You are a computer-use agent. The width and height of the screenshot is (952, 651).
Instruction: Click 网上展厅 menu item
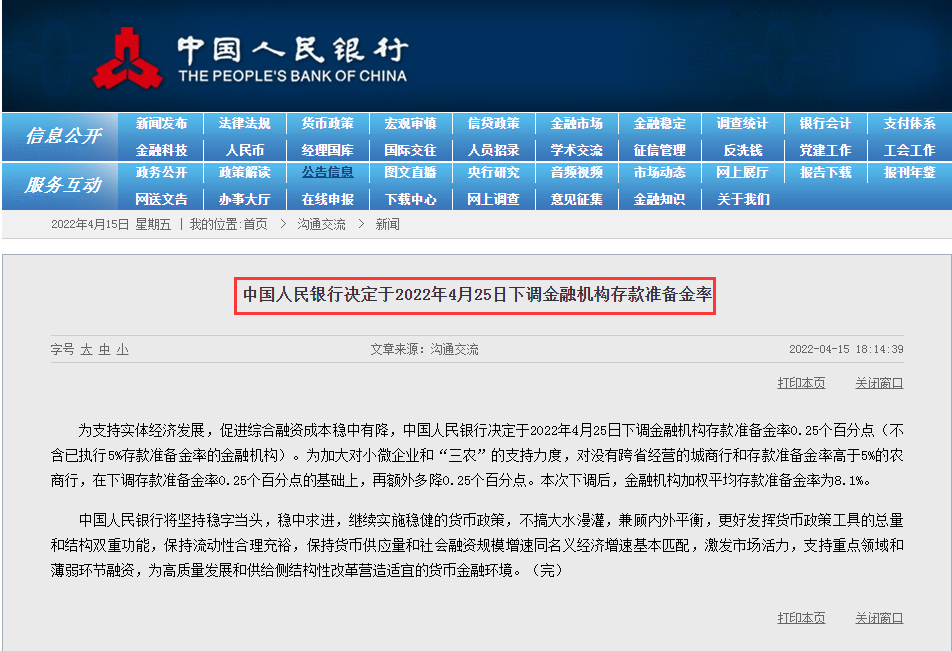(743, 172)
